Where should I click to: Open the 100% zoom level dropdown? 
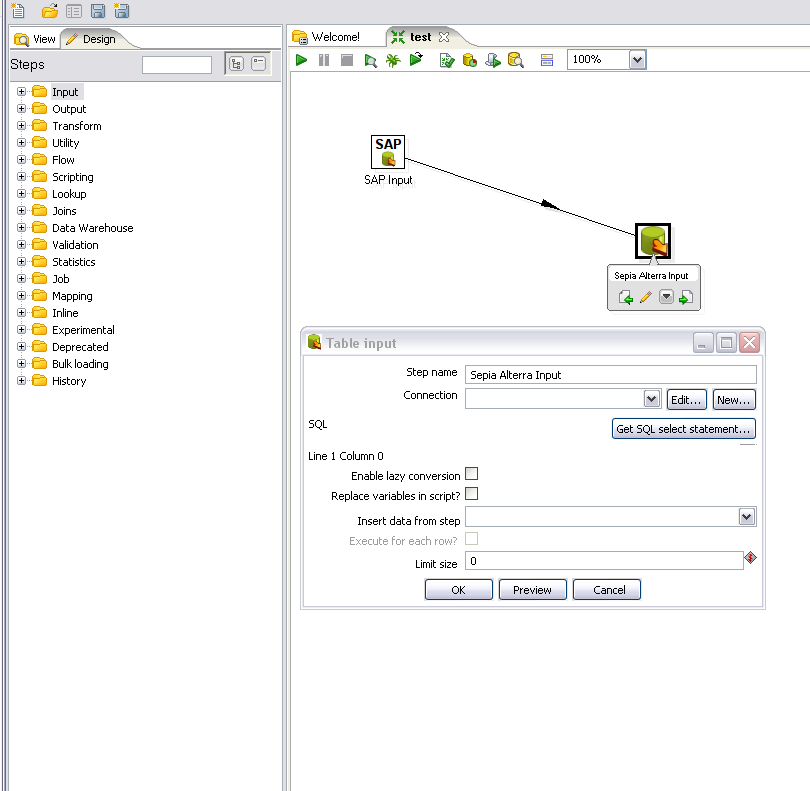pos(637,60)
